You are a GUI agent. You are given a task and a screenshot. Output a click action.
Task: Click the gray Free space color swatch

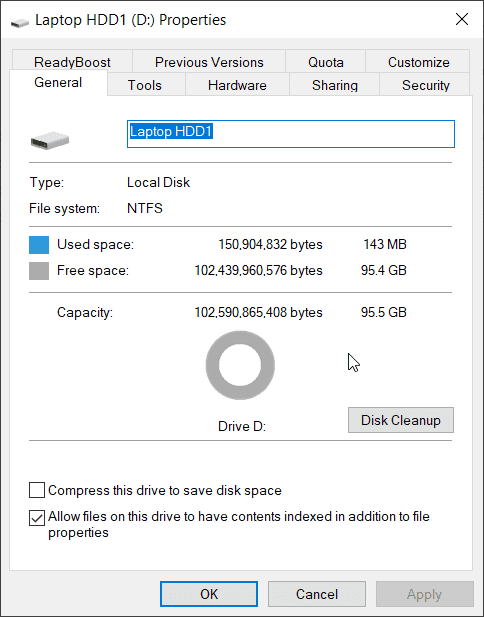coord(39,271)
